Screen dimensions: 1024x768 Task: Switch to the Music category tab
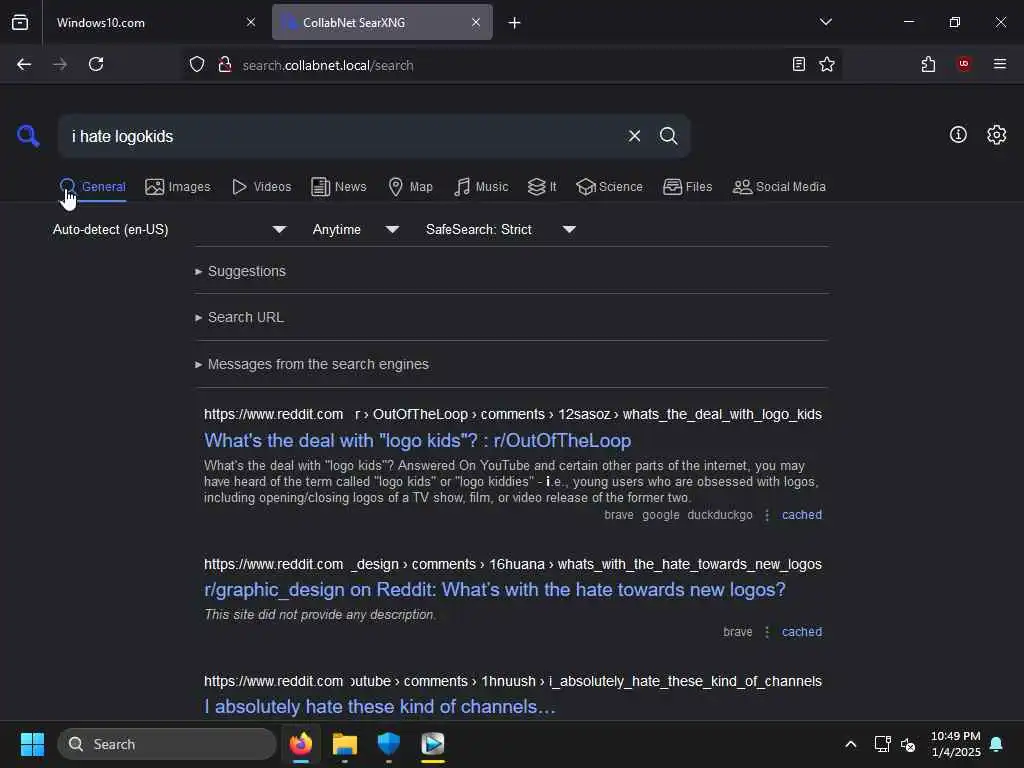tap(481, 187)
